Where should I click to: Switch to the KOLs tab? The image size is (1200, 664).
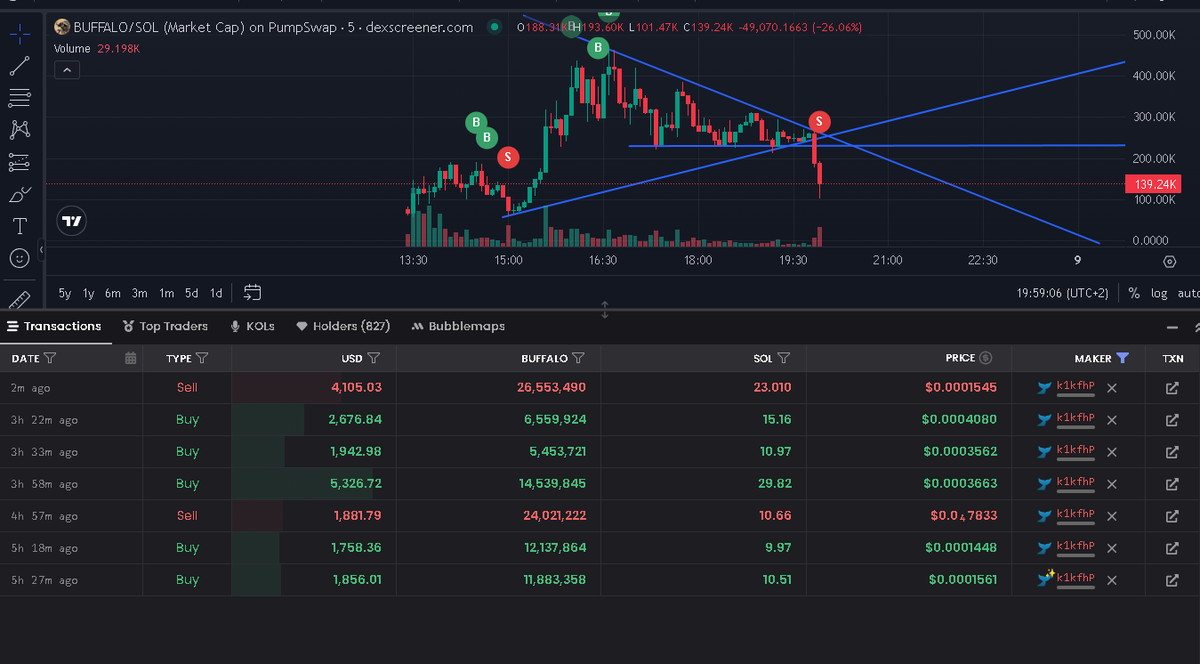tap(252, 326)
